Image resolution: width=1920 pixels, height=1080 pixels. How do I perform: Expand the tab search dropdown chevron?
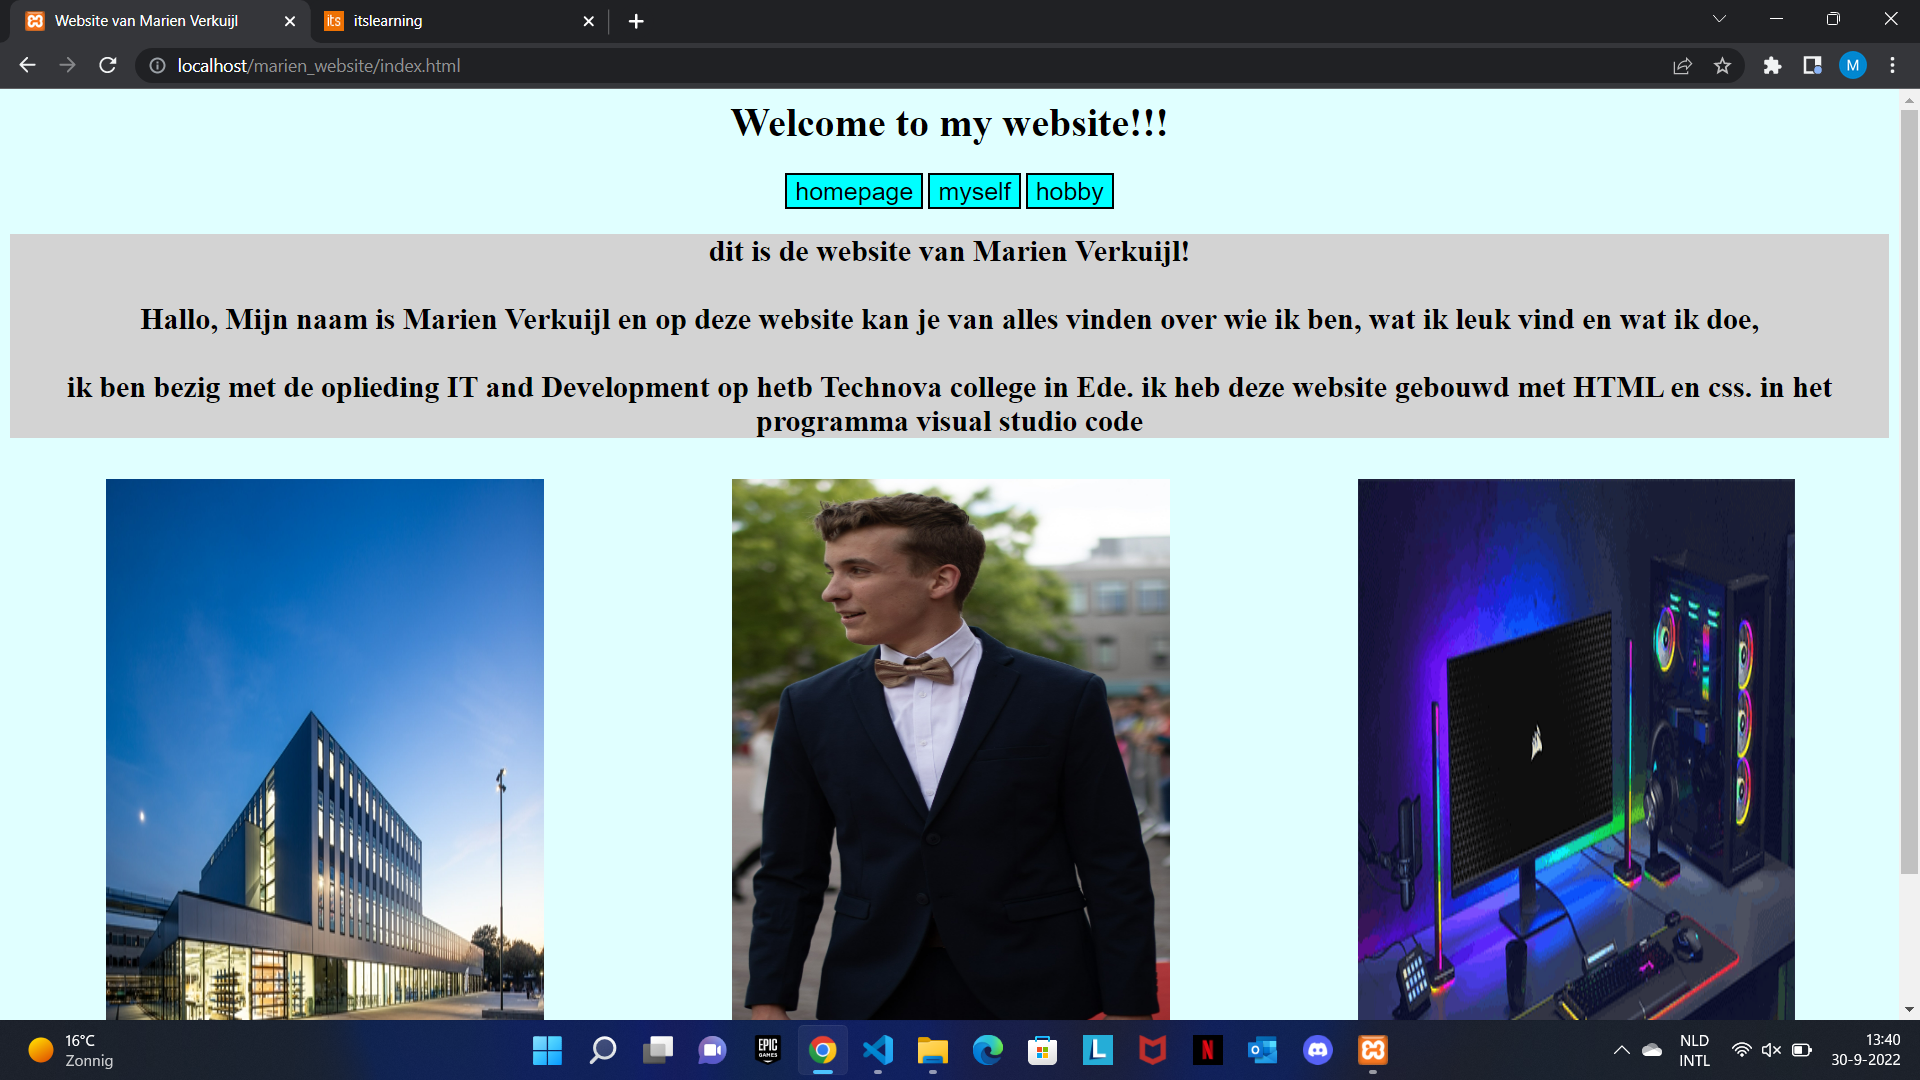(x=1719, y=19)
